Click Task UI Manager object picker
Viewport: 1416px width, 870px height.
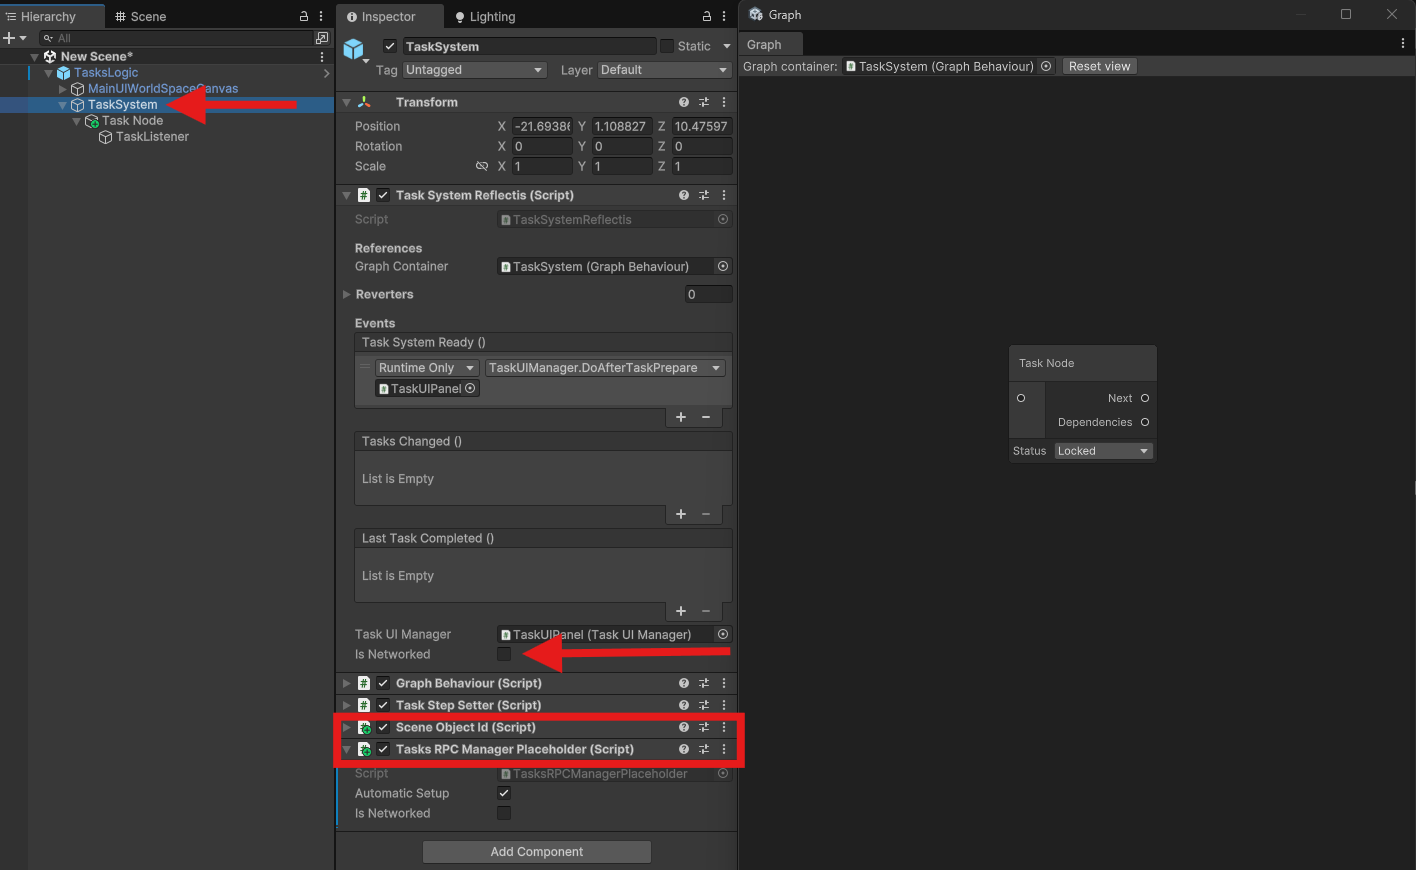723,635
